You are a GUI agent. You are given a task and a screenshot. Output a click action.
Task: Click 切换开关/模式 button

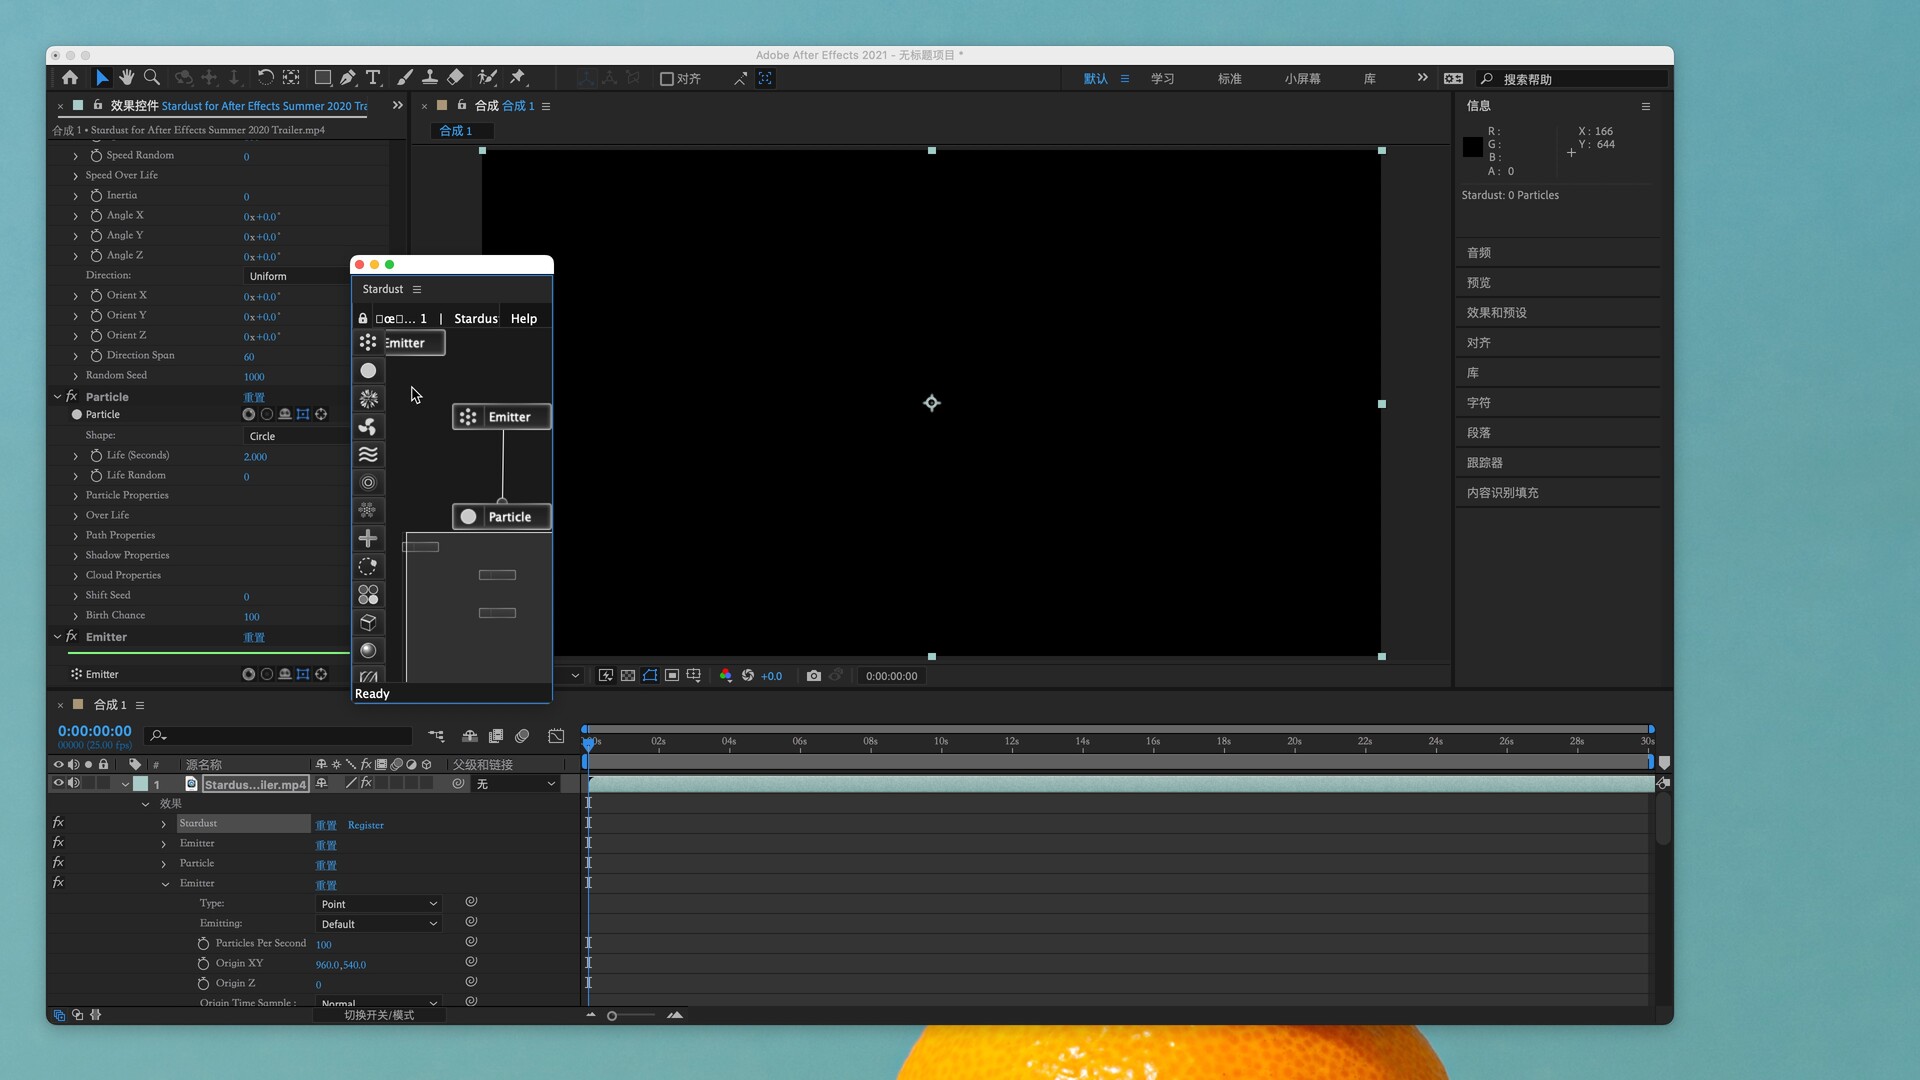tap(379, 1015)
